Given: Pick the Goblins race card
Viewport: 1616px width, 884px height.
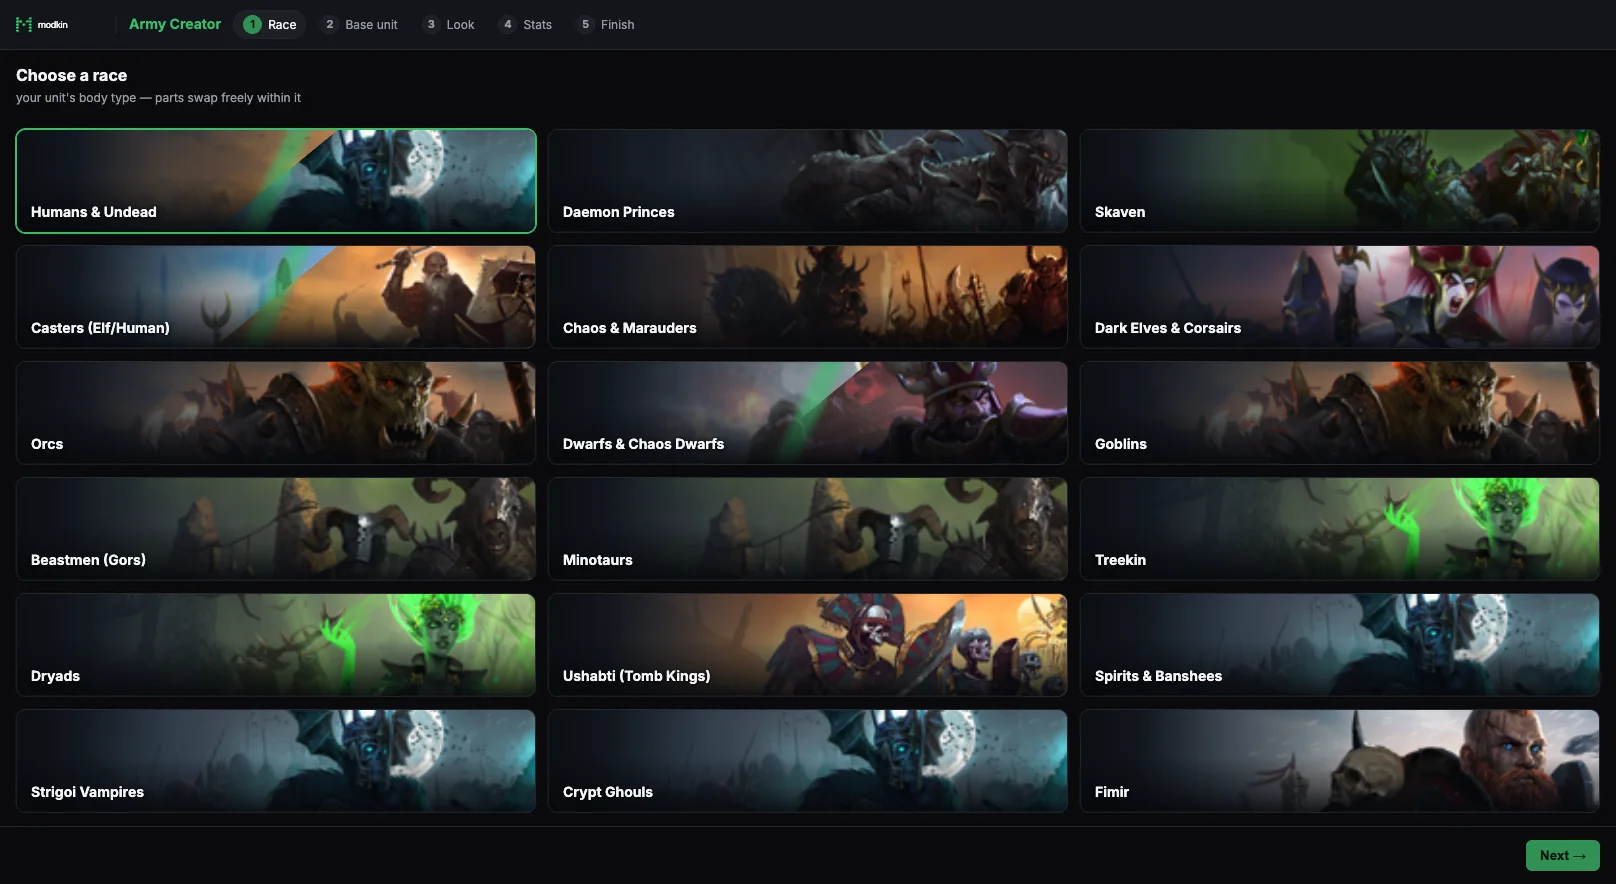Looking at the screenshot, I should [1340, 413].
